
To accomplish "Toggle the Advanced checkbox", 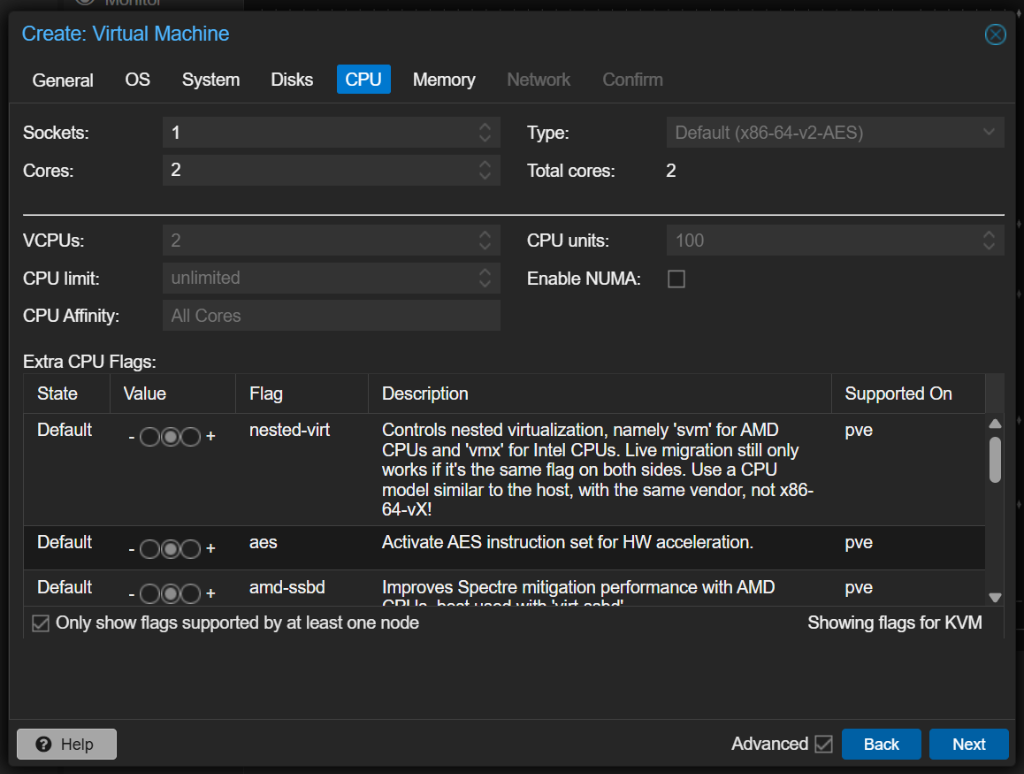I will point(824,744).
